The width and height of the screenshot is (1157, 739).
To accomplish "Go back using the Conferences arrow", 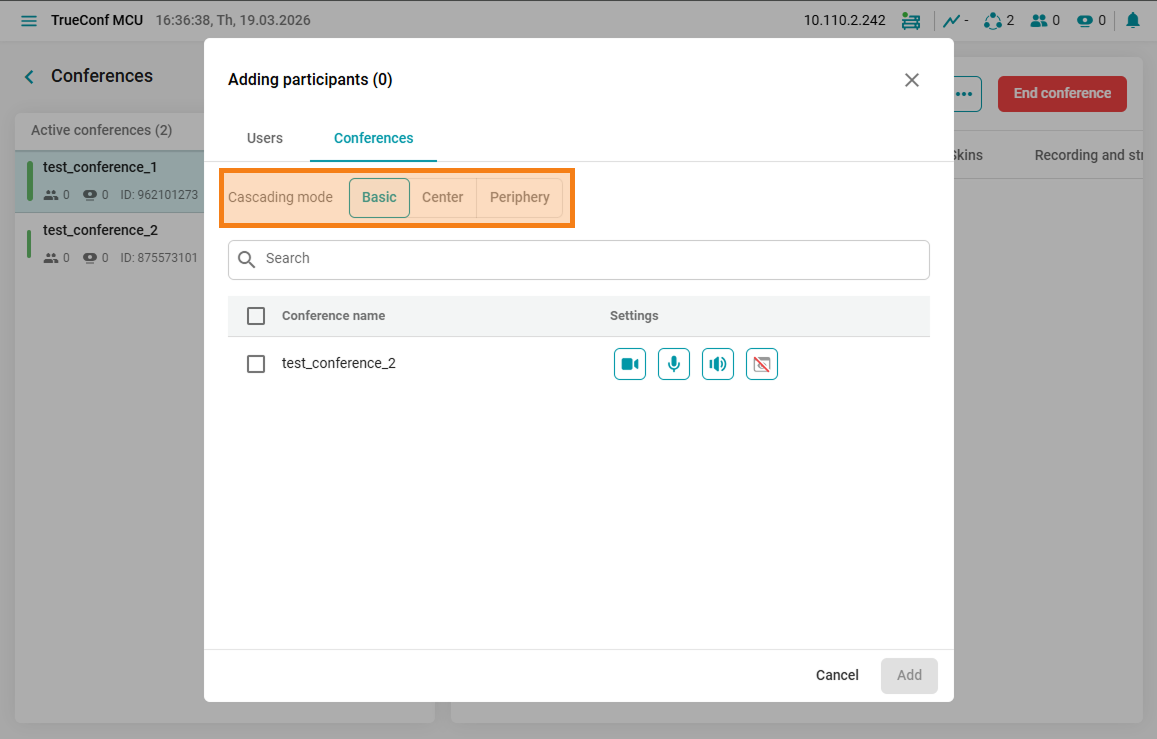I will pyautogui.click(x=30, y=77).
